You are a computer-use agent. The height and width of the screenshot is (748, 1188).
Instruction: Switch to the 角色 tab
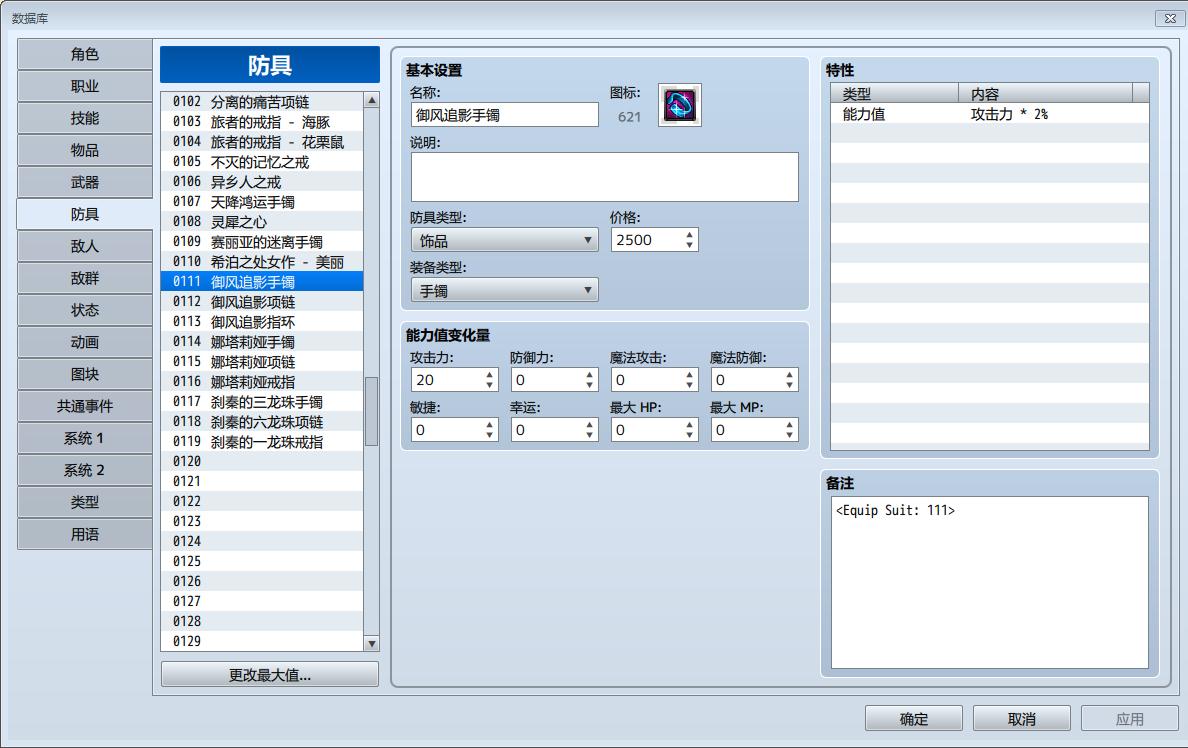[x=85, y=54]
